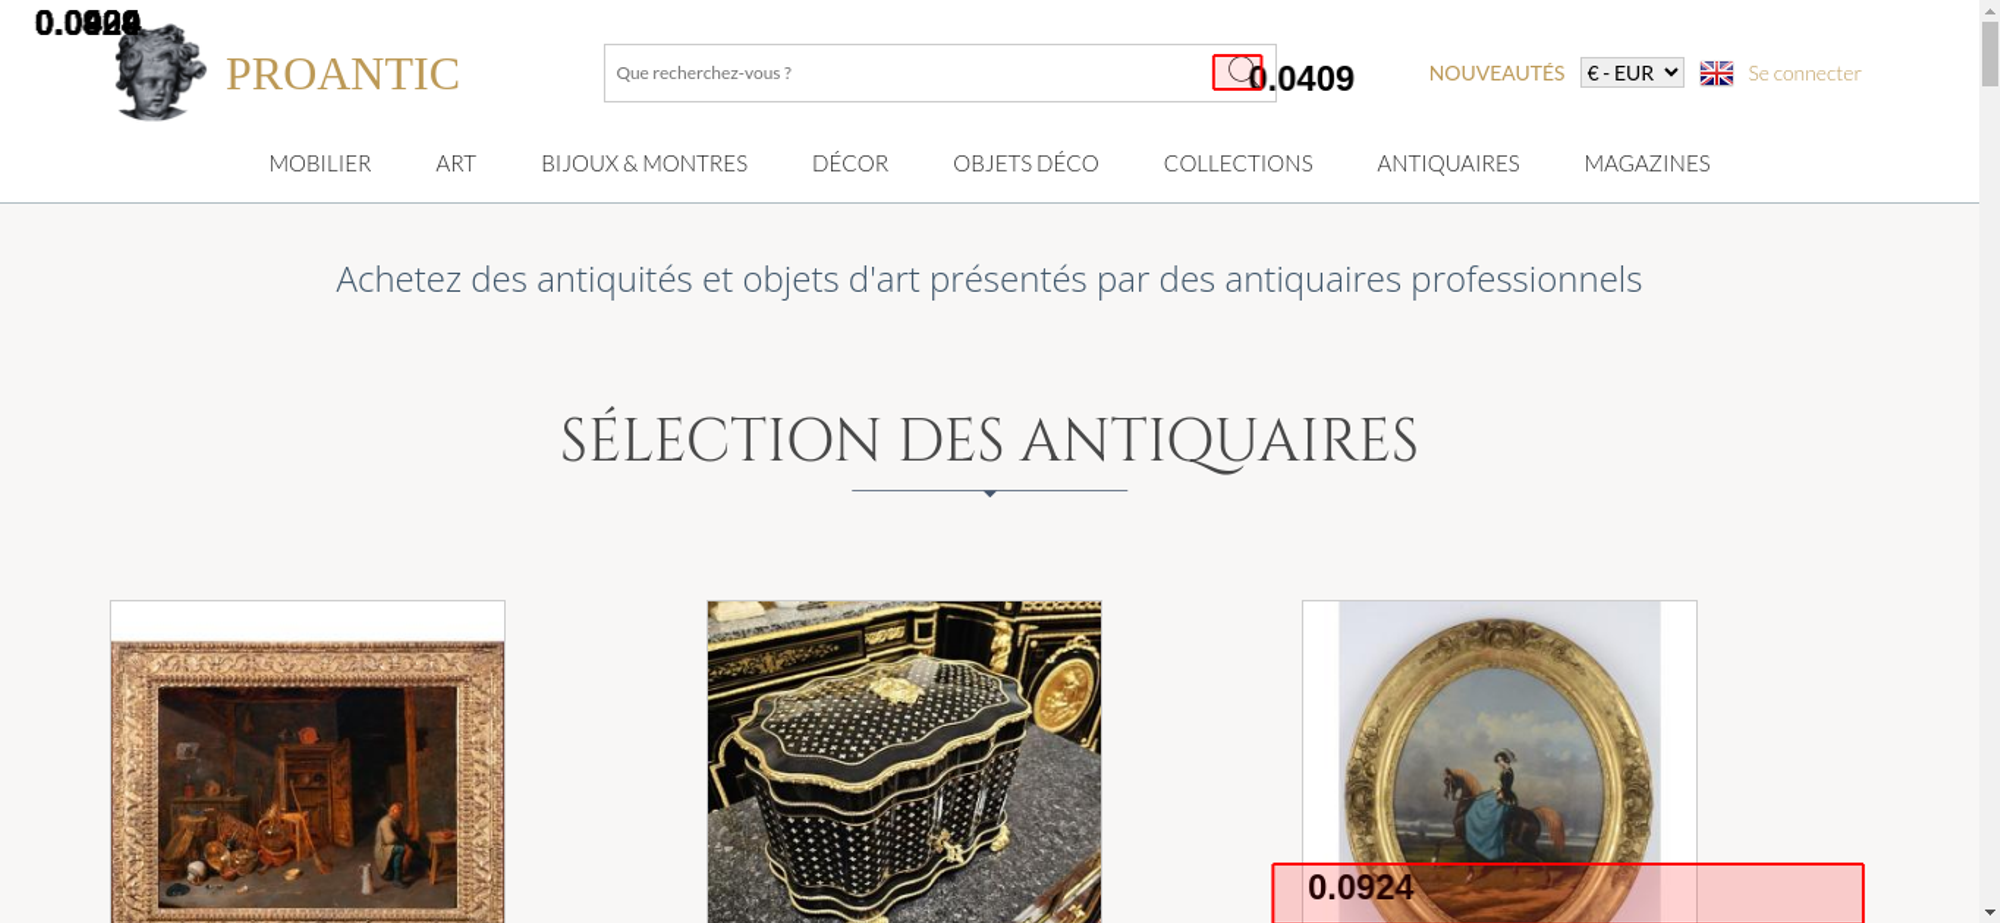
Task: Open the DÉCOR menu
Action: 850,163
